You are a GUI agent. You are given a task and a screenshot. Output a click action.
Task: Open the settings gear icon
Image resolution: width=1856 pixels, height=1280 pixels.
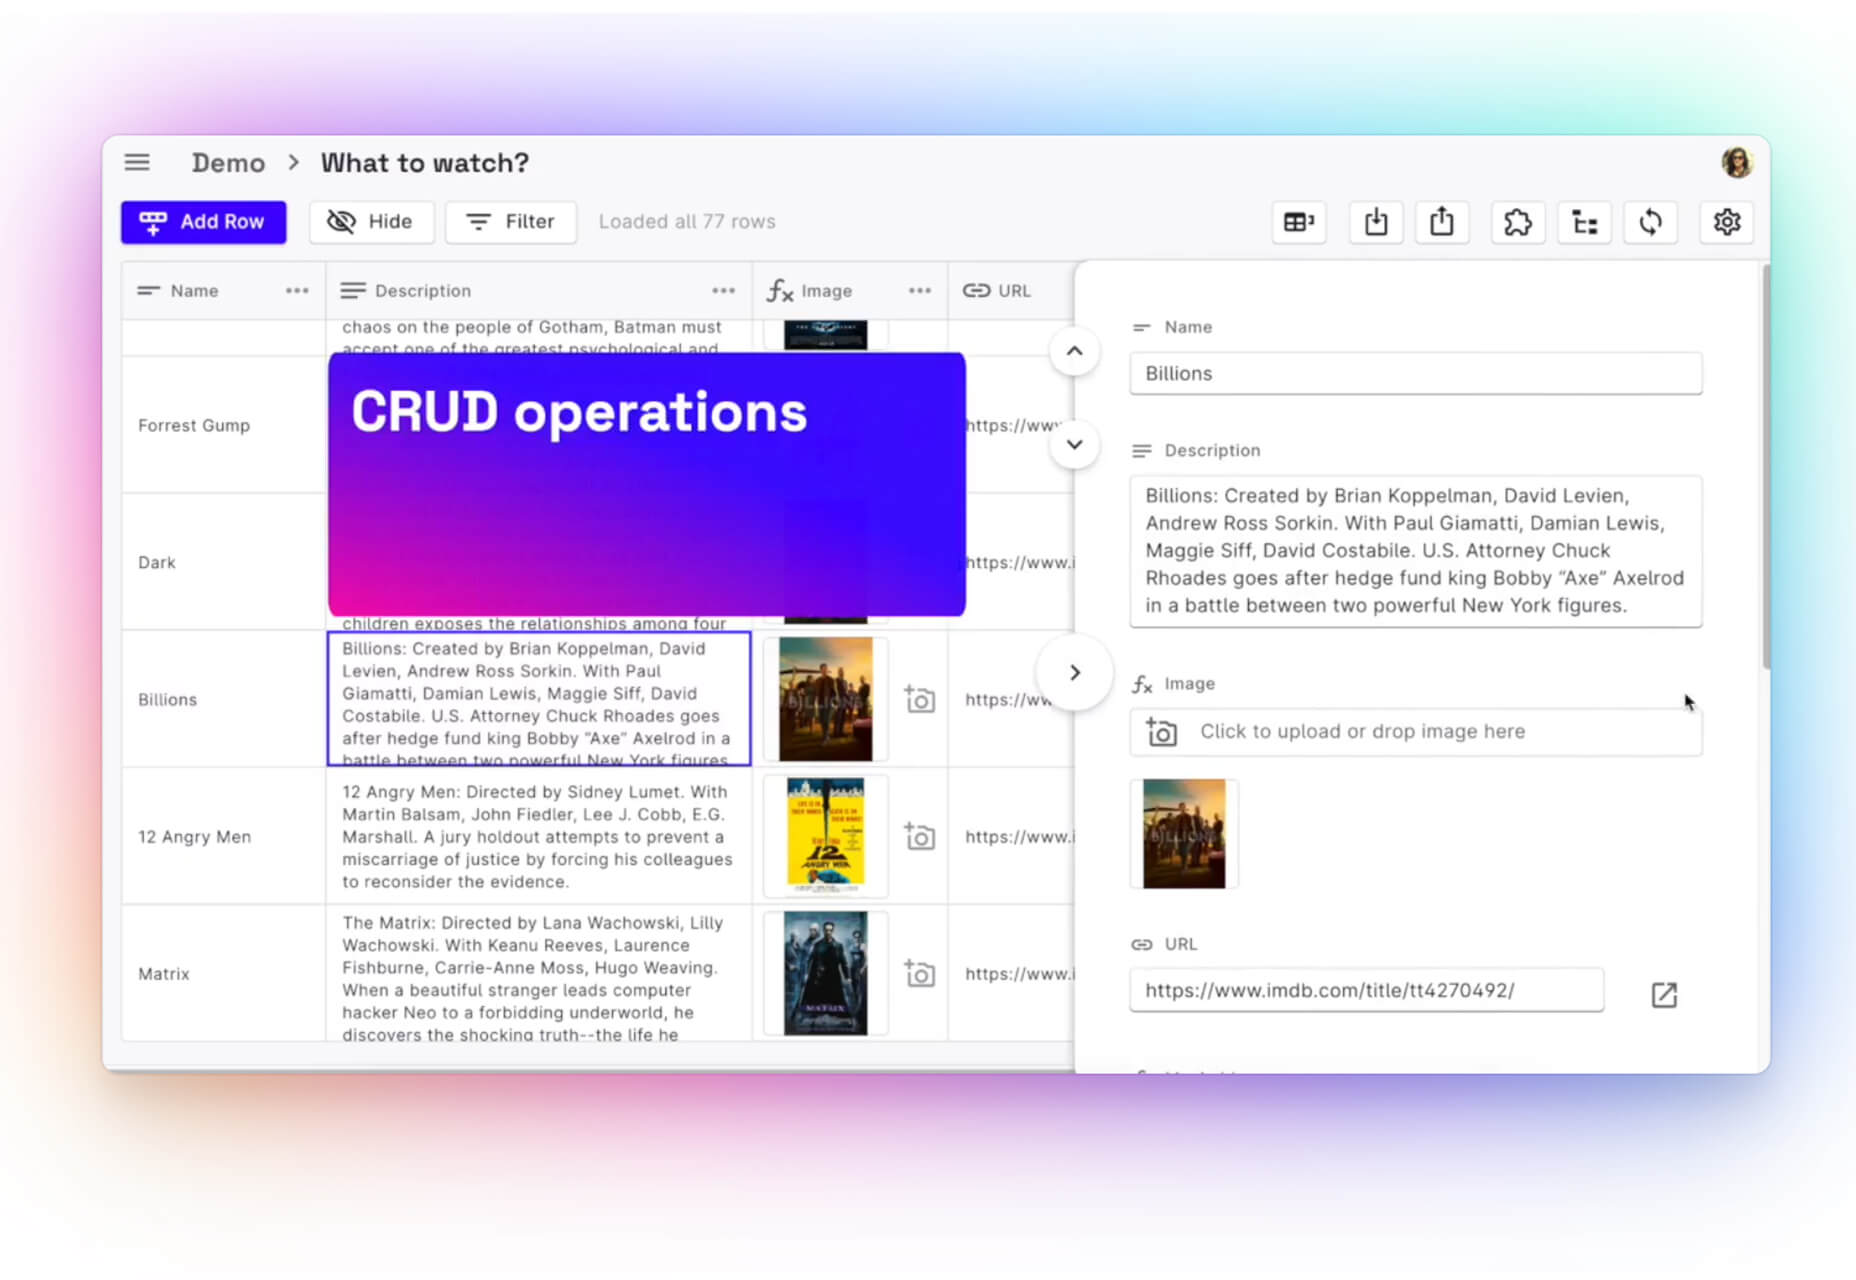[x=1727, y=222]
